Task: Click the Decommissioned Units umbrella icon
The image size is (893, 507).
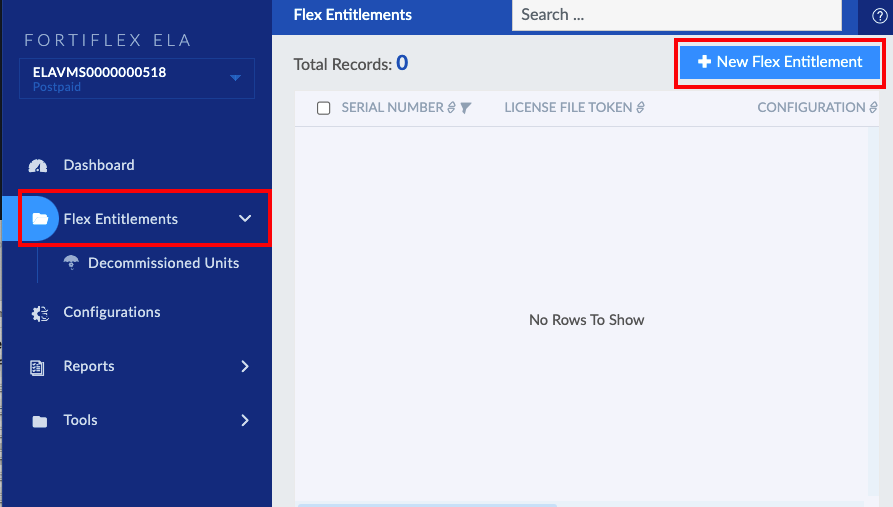Action: 71,263
